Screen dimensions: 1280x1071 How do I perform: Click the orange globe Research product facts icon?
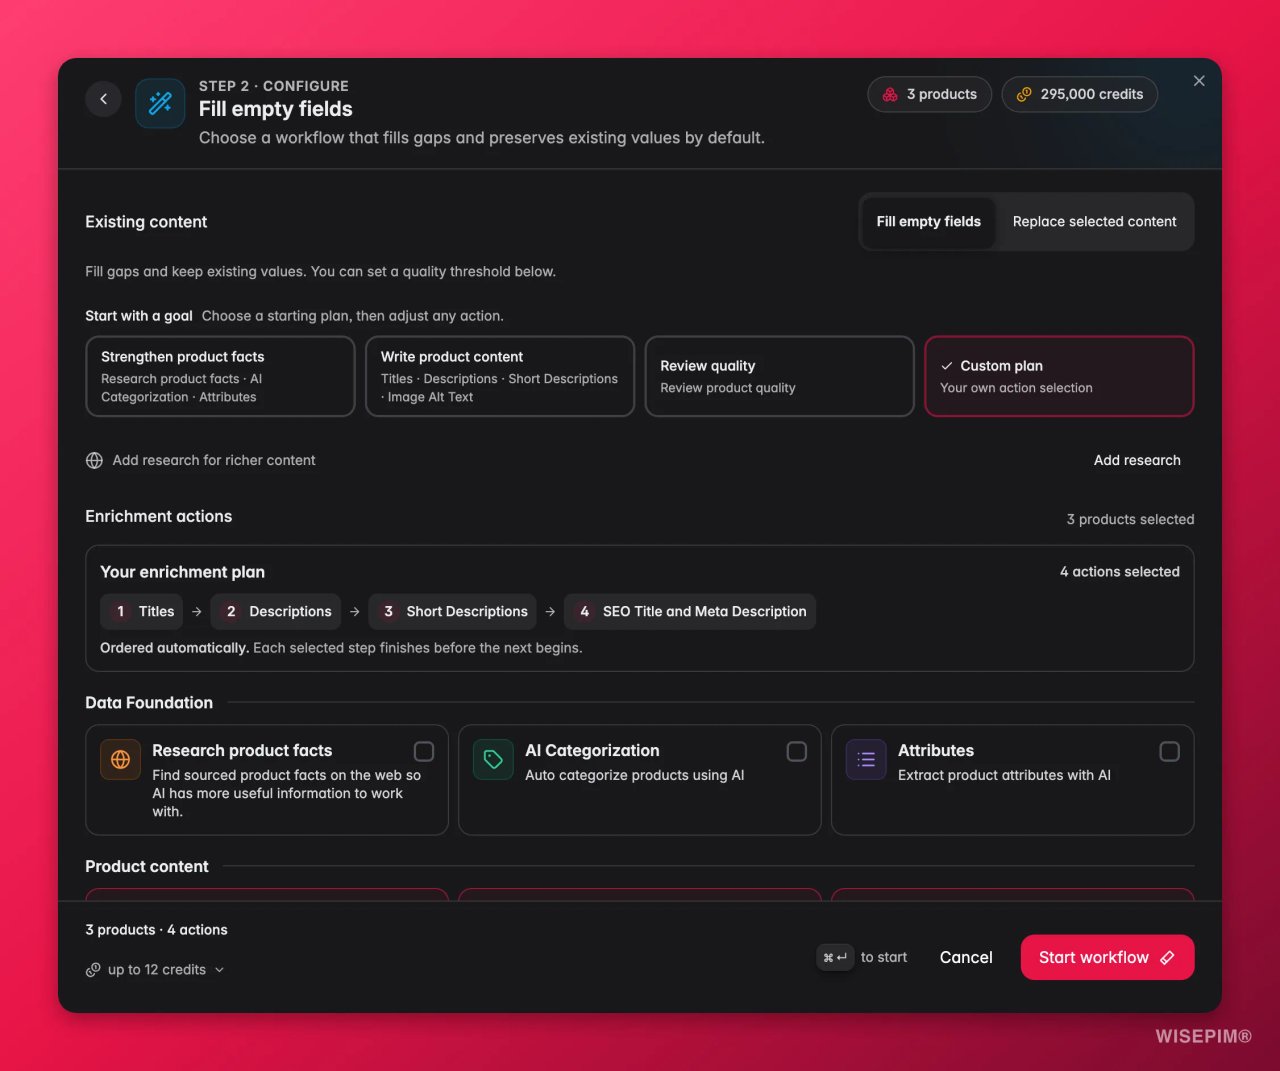click(120, 759)
